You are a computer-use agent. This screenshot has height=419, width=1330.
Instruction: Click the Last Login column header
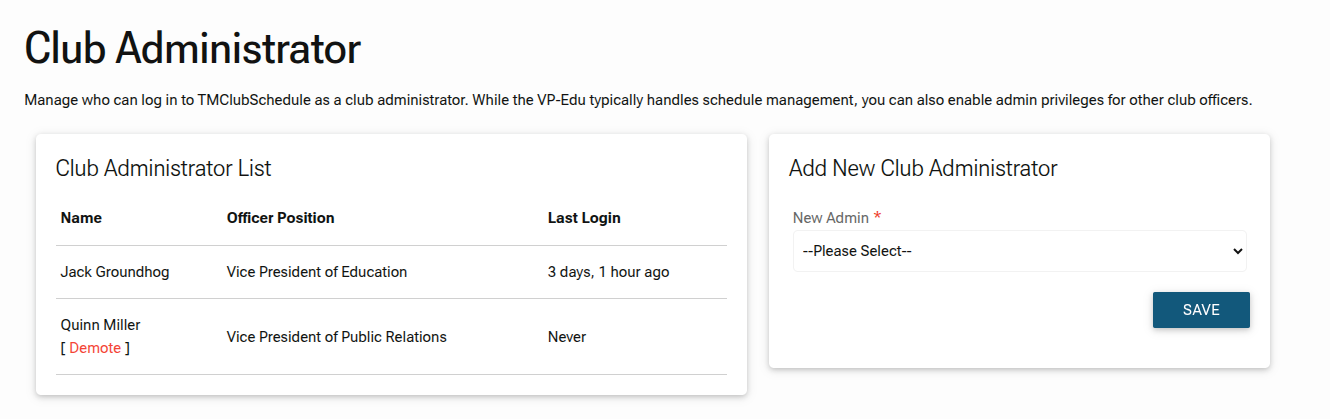tap(584, 218)
